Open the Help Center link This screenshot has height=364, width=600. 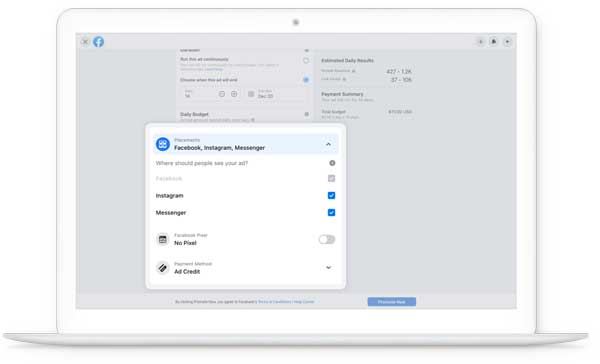pyautogui.click(x=304, y=302)
